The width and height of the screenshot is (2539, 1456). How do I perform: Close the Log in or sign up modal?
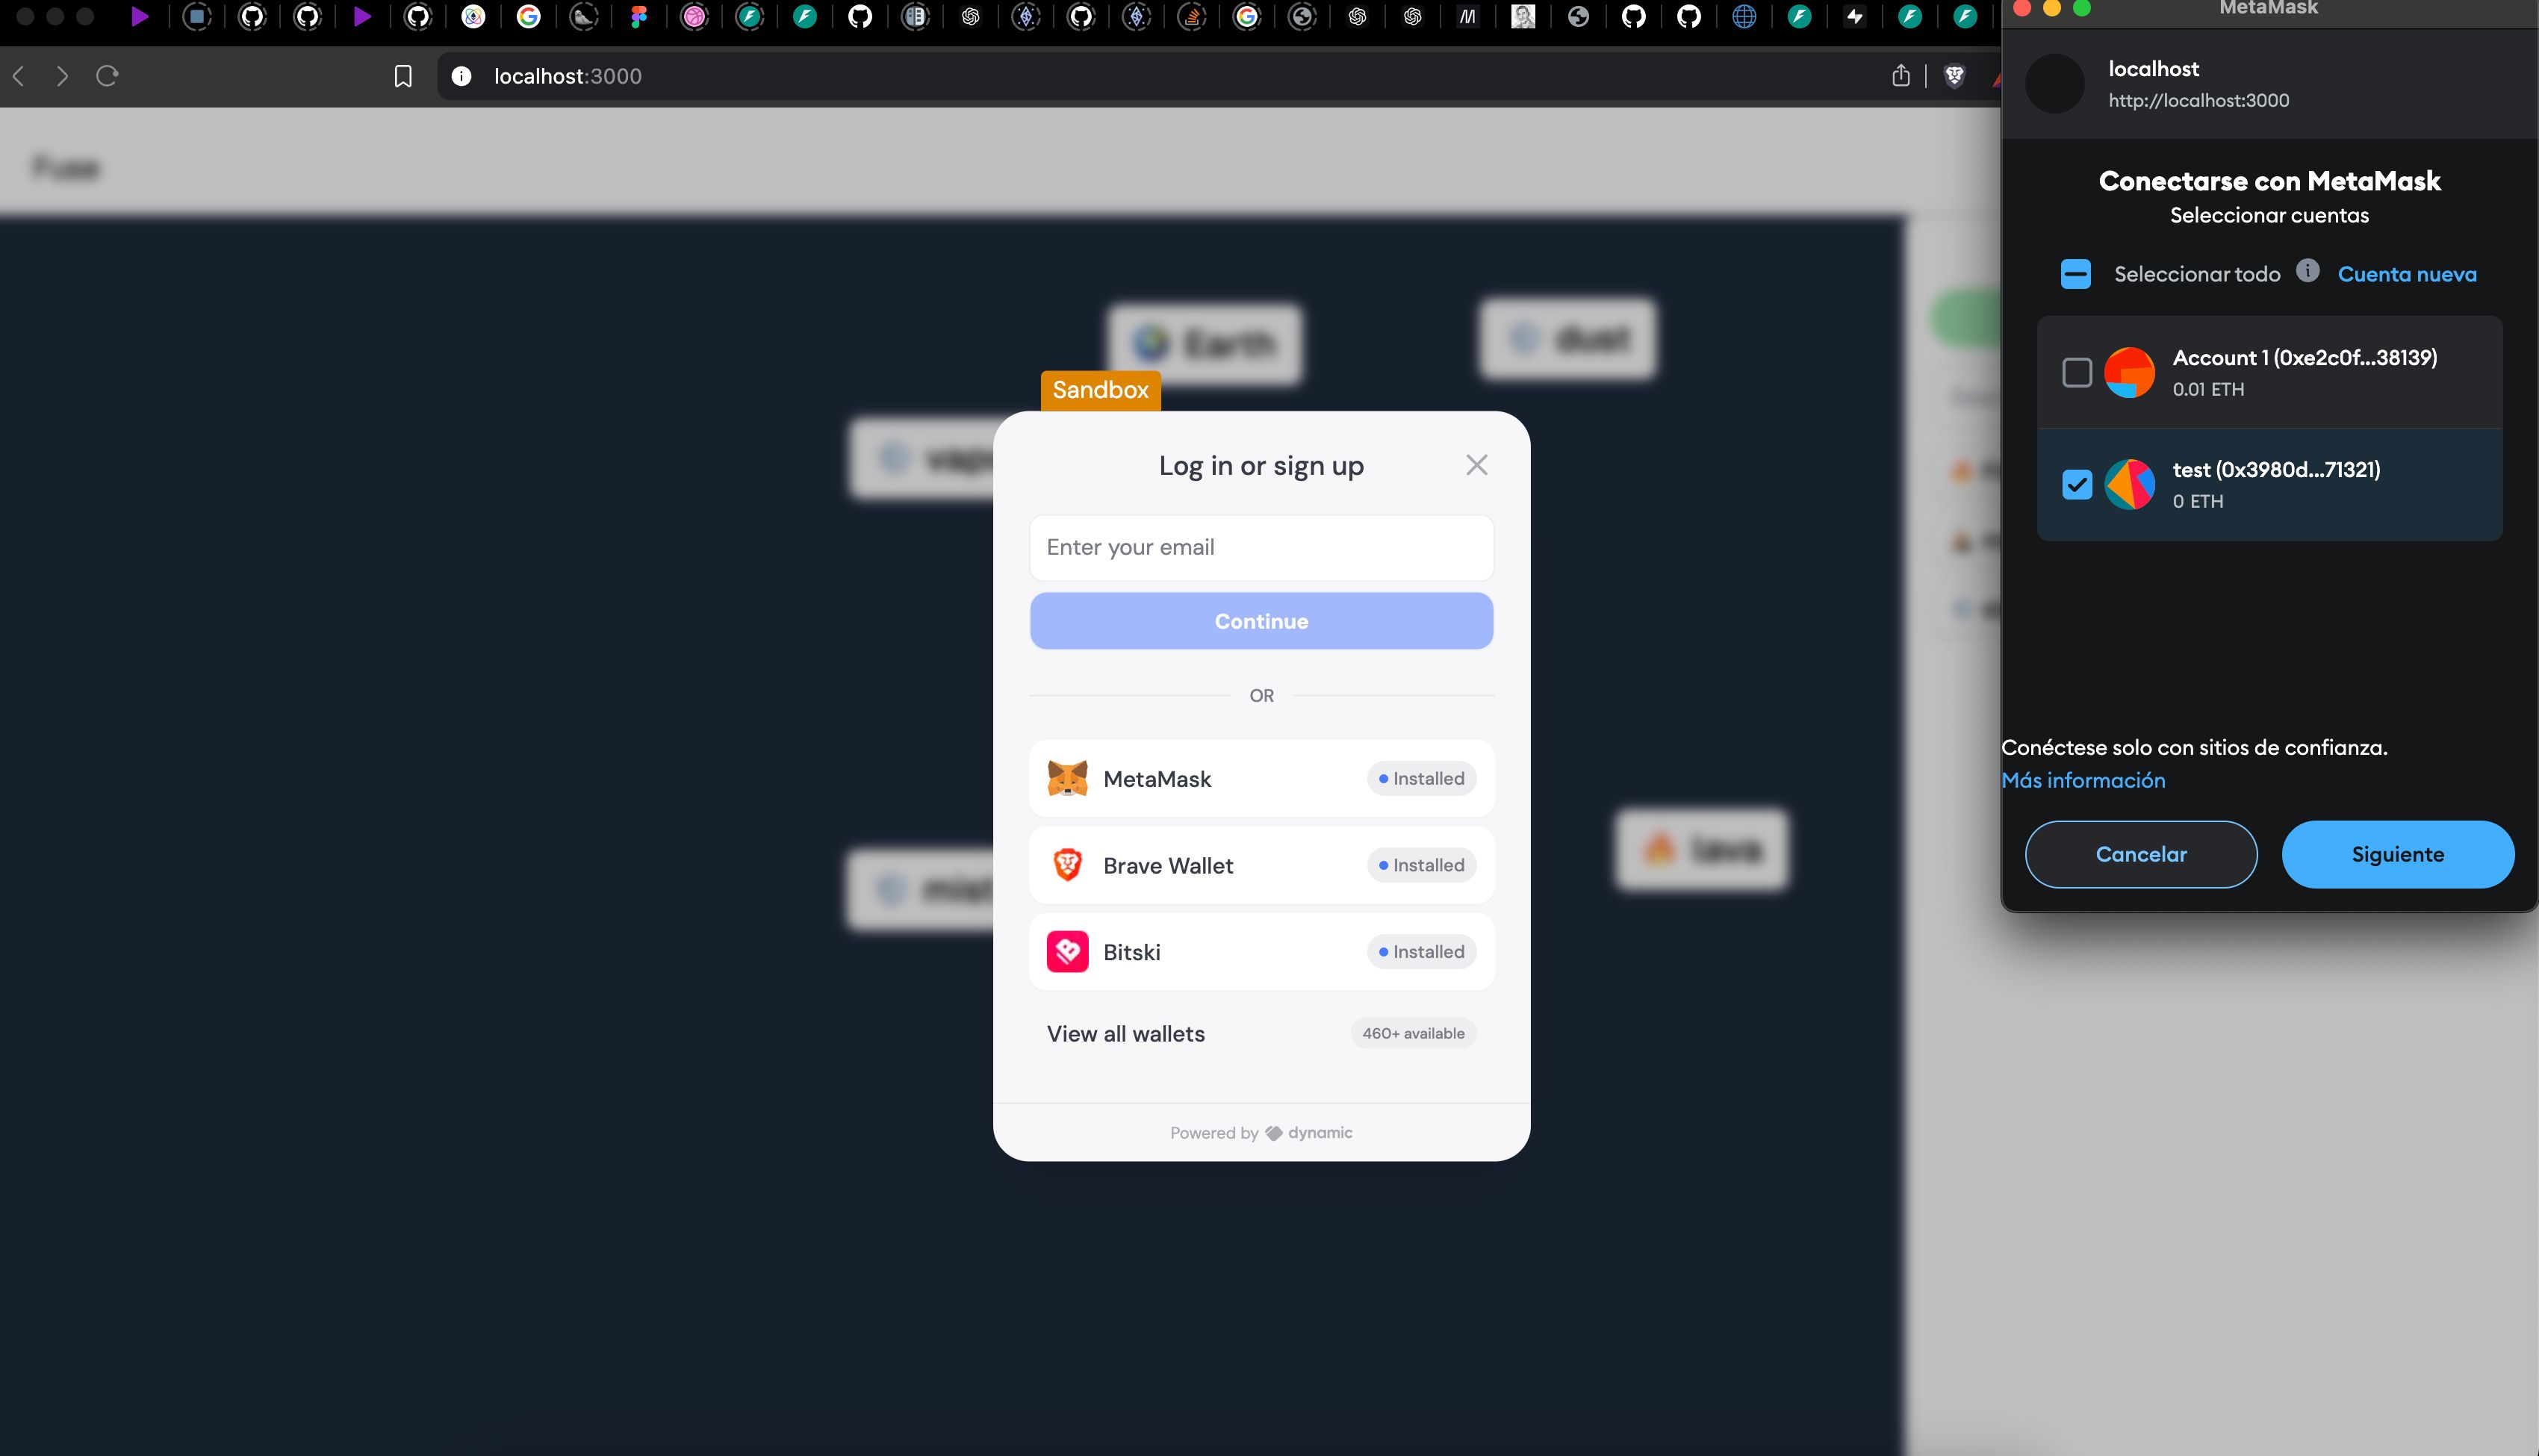point(1477,465)
